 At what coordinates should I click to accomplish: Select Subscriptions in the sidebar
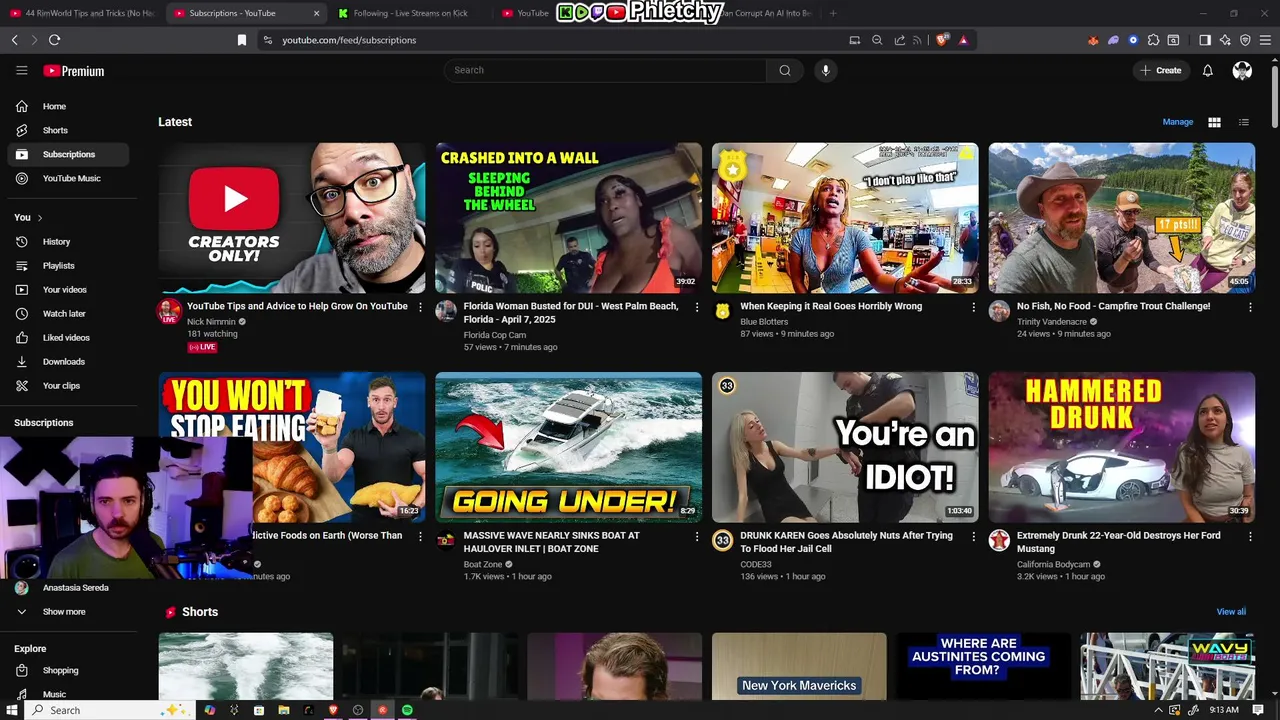click(68, 154)
